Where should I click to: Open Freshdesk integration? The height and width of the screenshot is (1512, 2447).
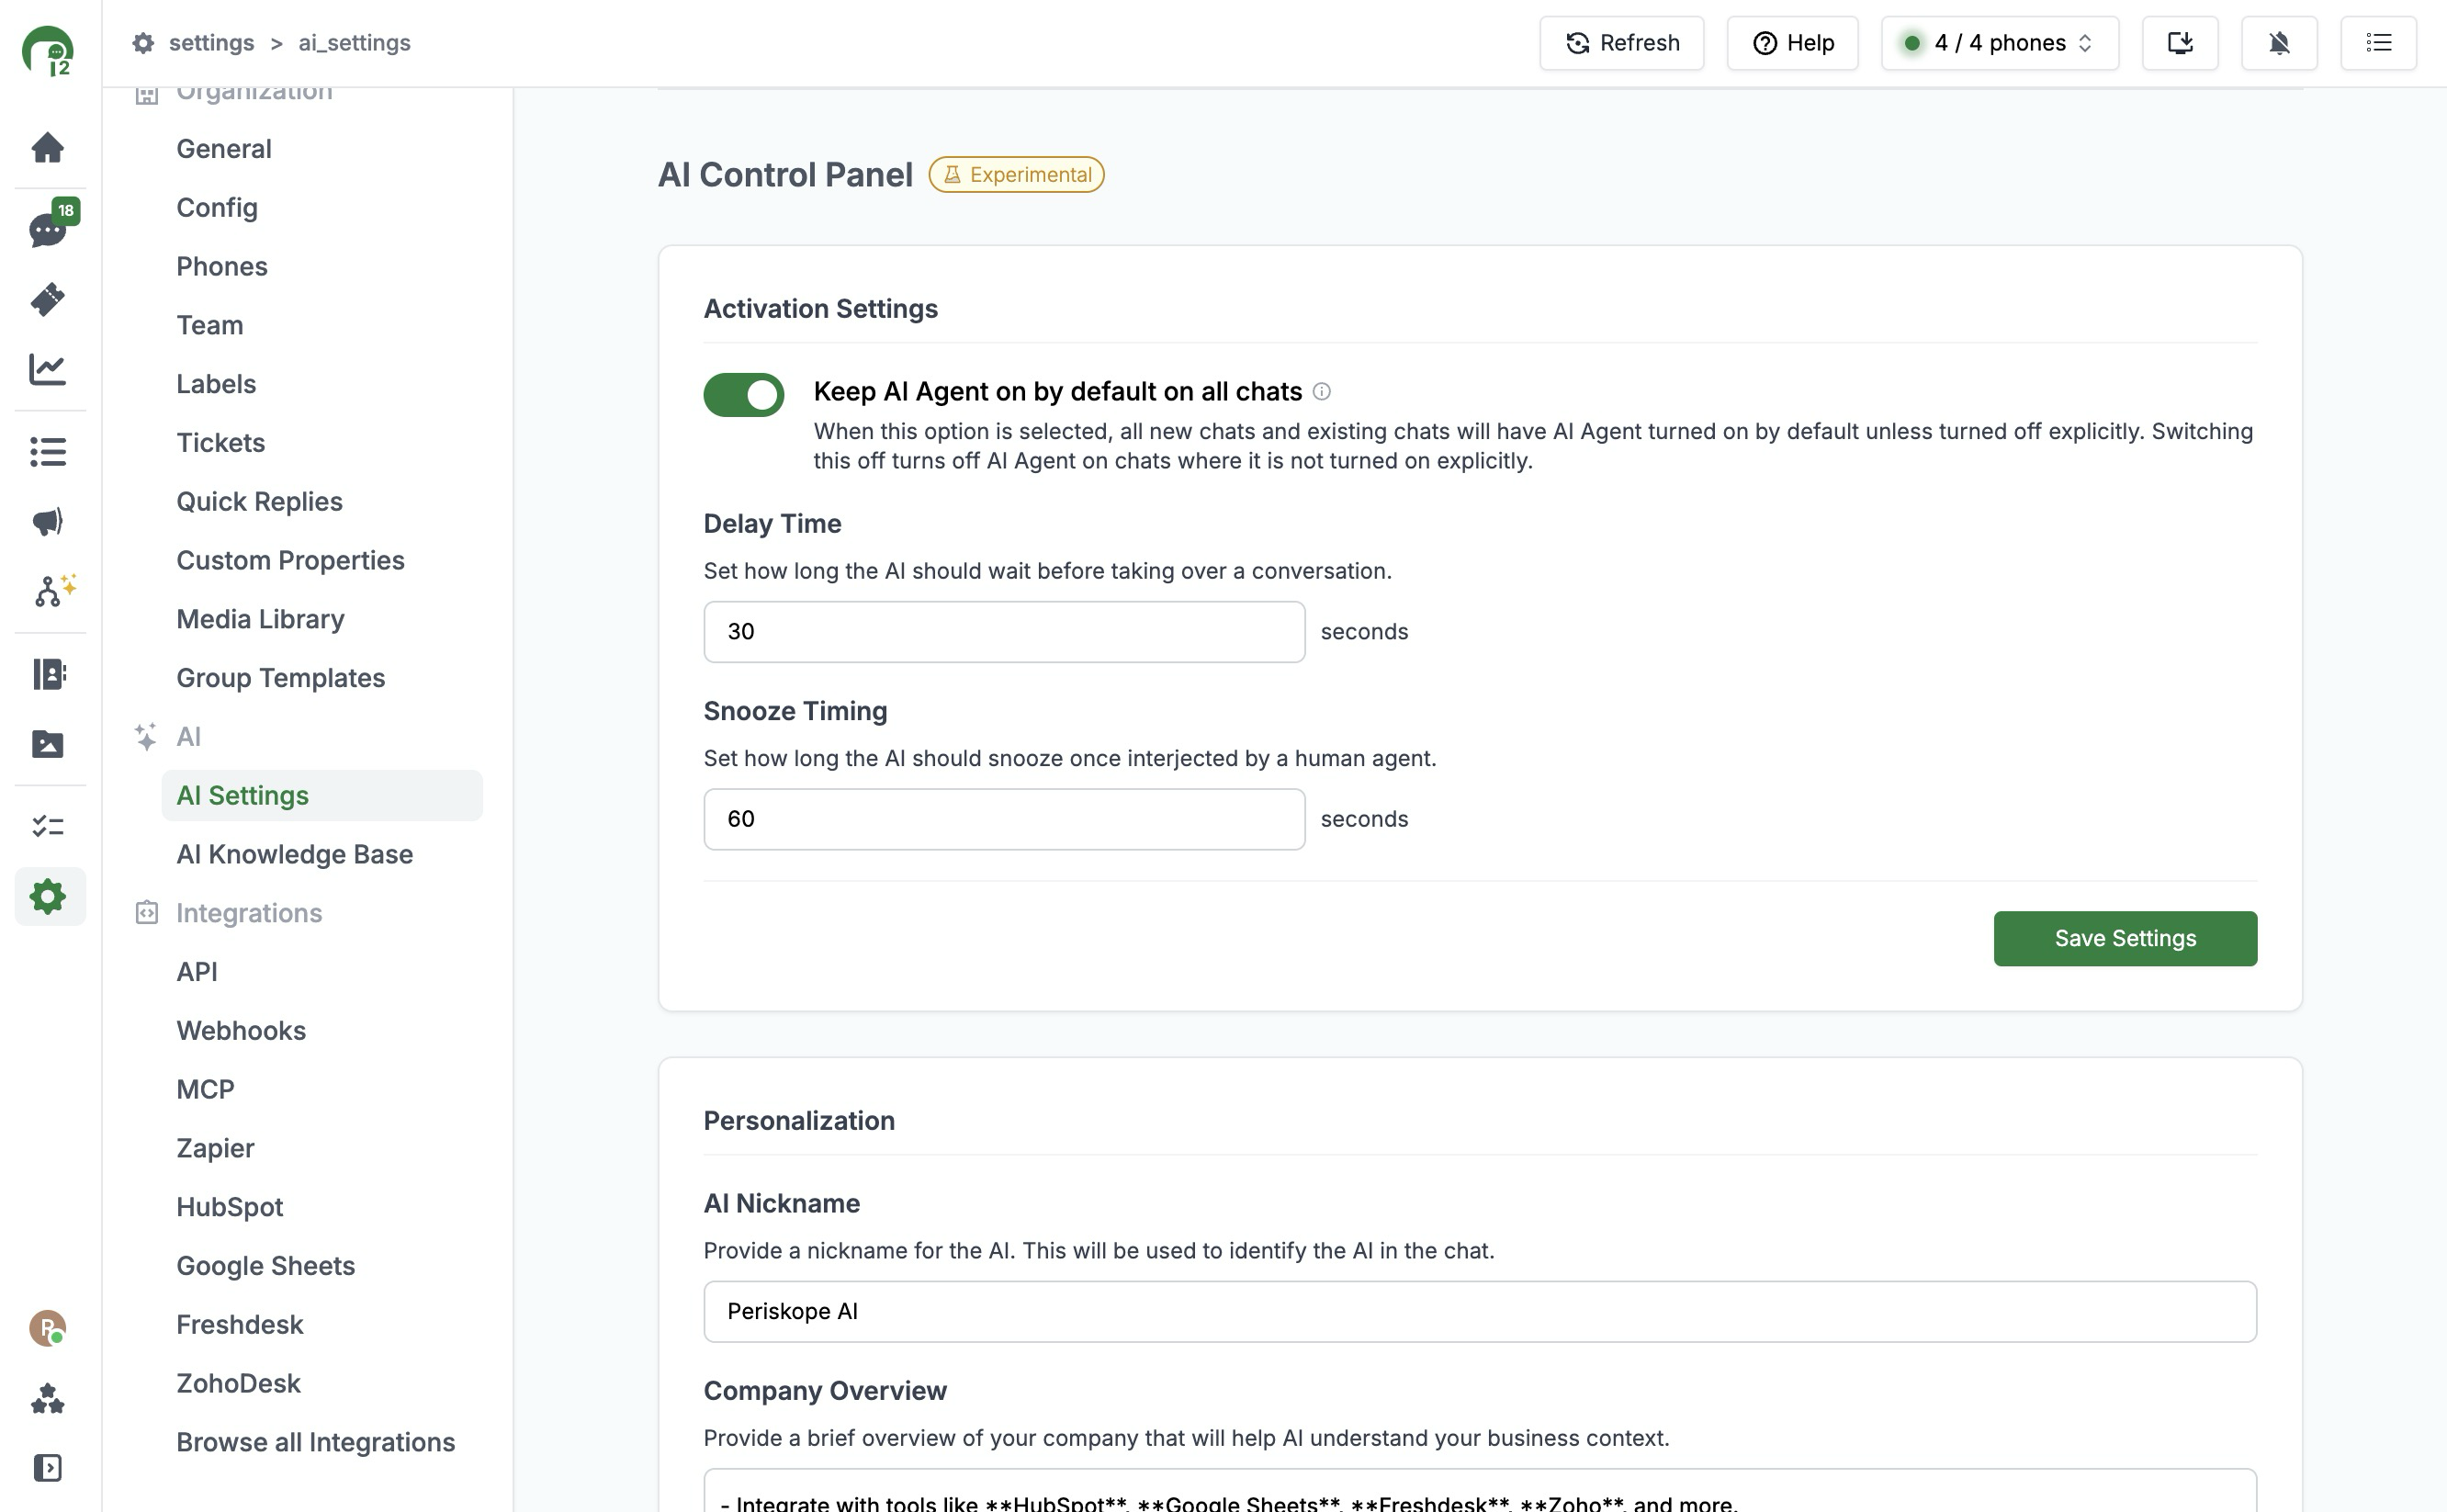point(240,1325)
